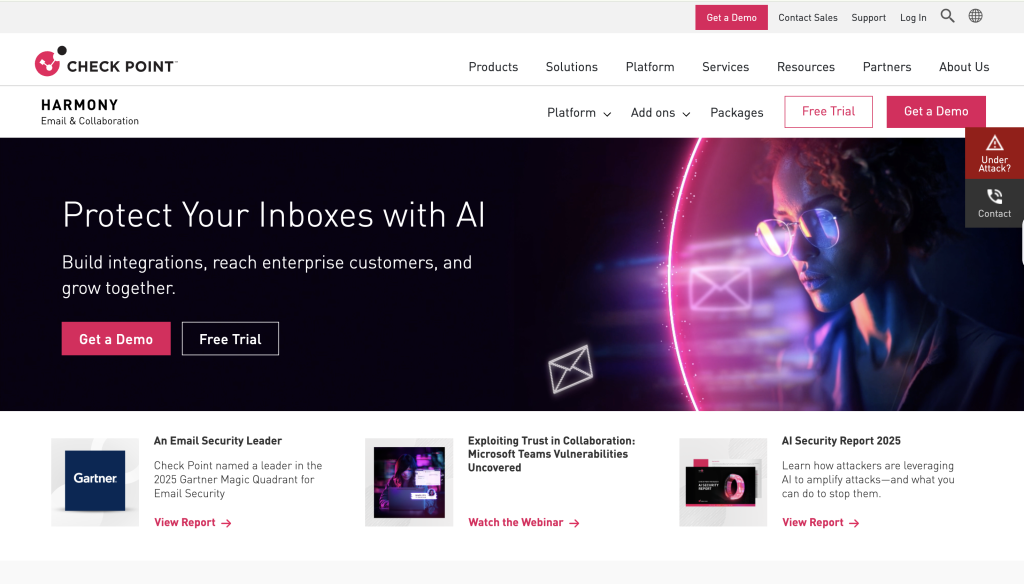This screenshot has width=1024, height=584.
Task: Click the outlined Free Trial hero button
Action: coord(230,338)
